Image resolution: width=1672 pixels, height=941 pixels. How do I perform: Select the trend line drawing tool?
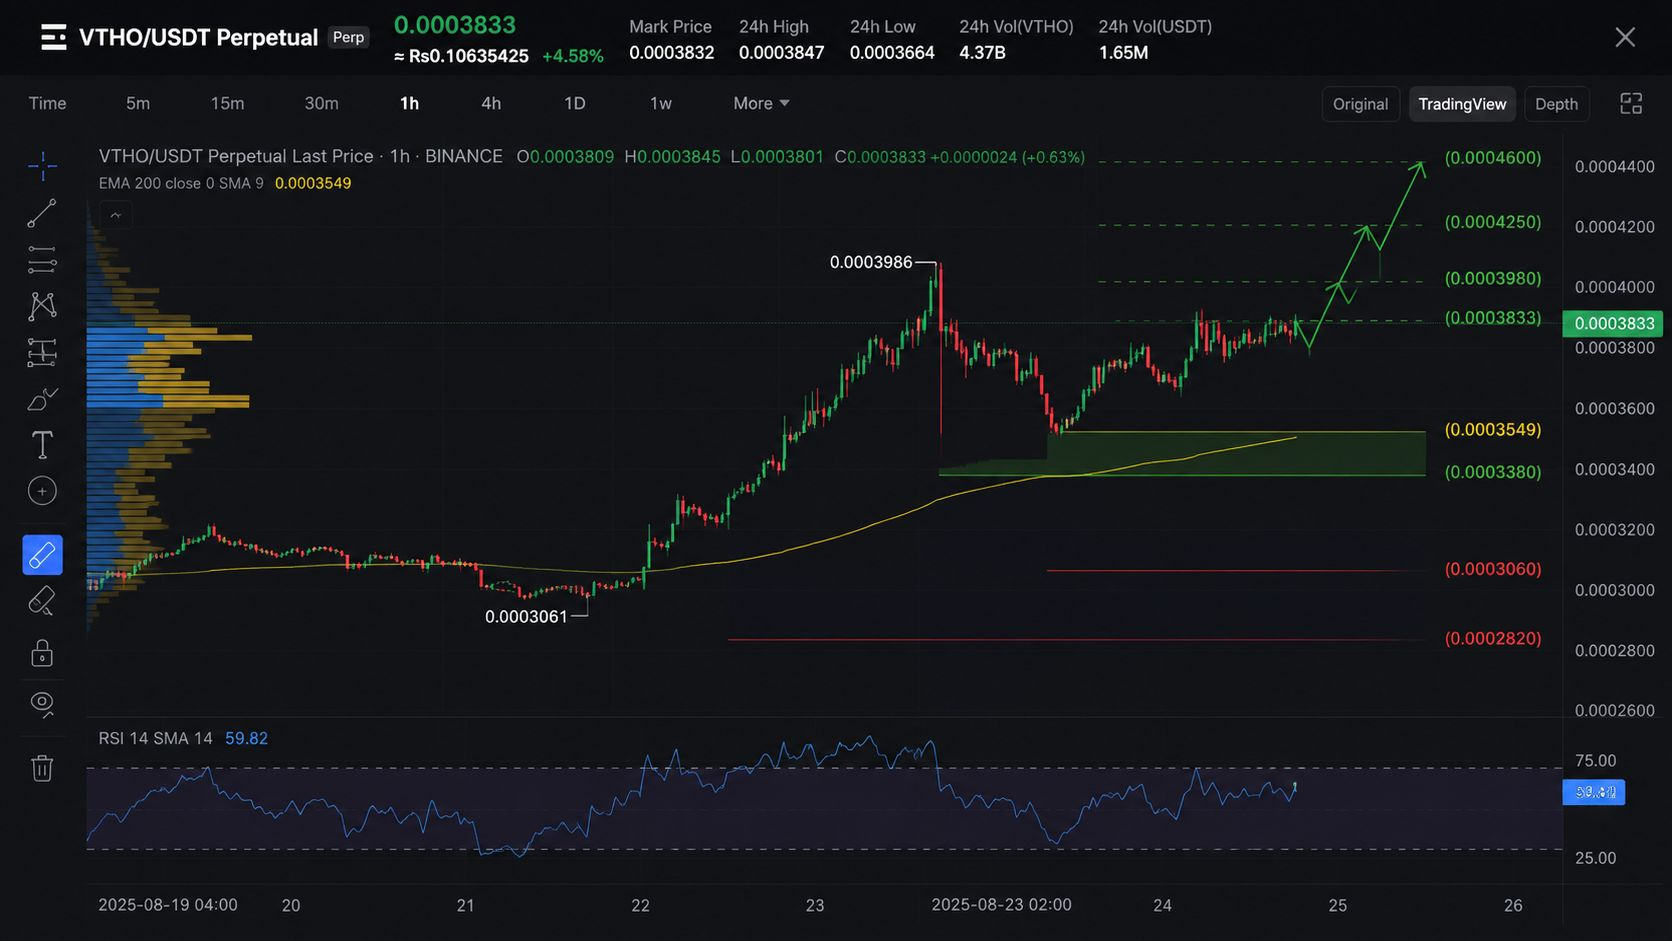tap(42, 213)
